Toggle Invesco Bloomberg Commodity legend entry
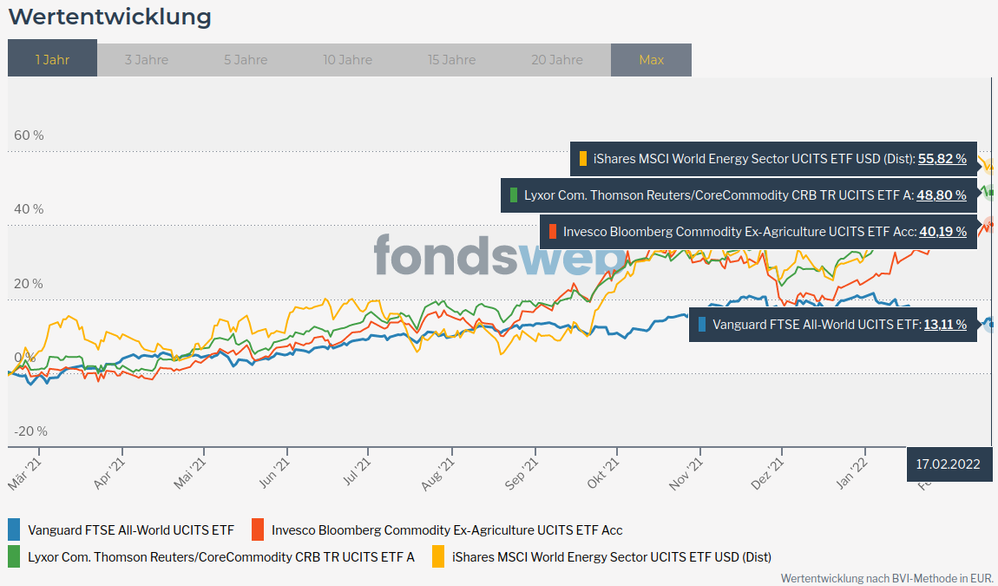 [x=446, y=530]
